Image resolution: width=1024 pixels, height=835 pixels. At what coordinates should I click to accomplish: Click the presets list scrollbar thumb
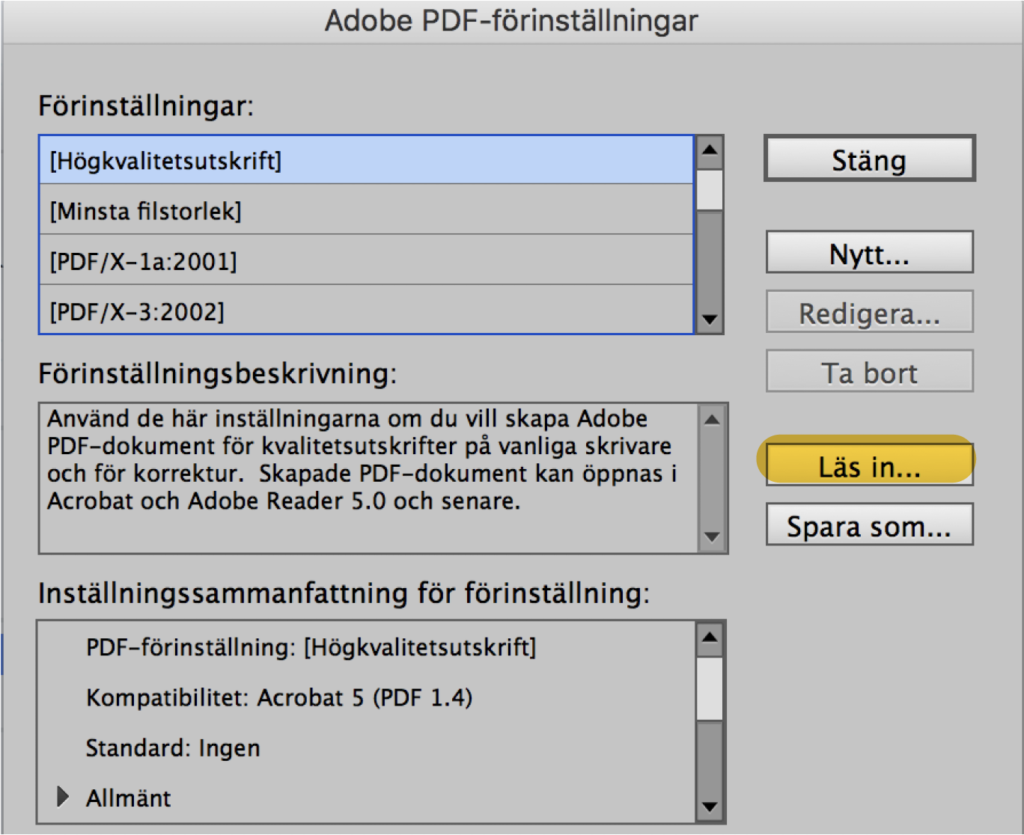[710, 190]
